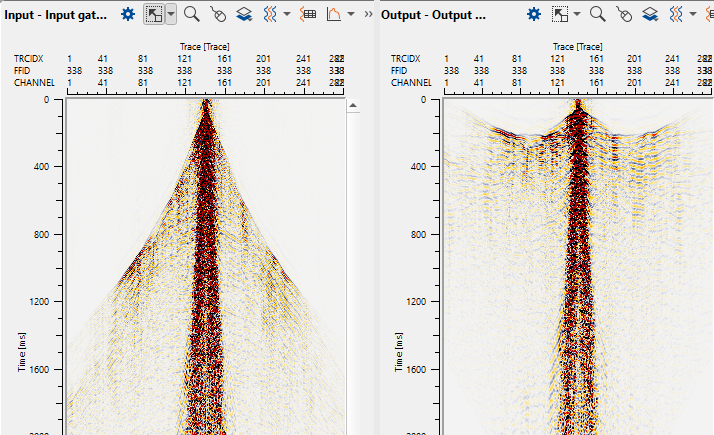The width and height of the screenshot is (714, 435).
Task: Expand wiggle display dropdown in Input panel
Action: click(x=287, y=14)
